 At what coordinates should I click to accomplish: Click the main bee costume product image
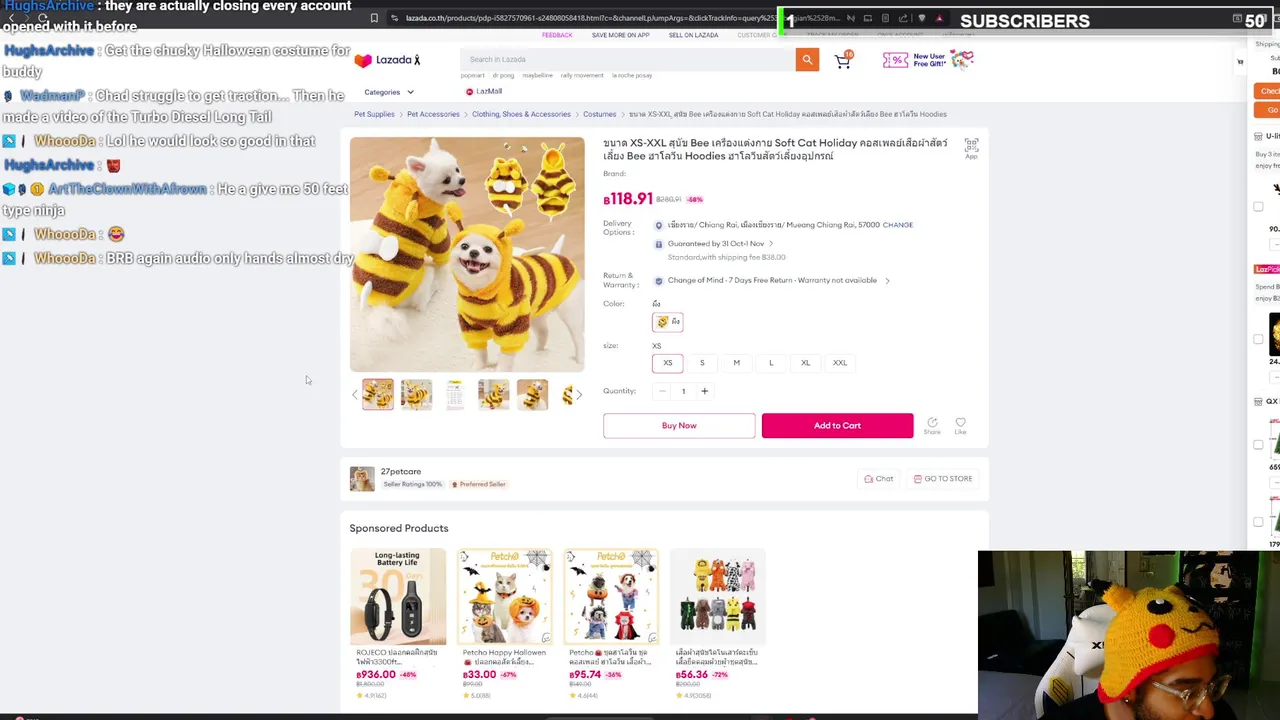tap(467, 254)
